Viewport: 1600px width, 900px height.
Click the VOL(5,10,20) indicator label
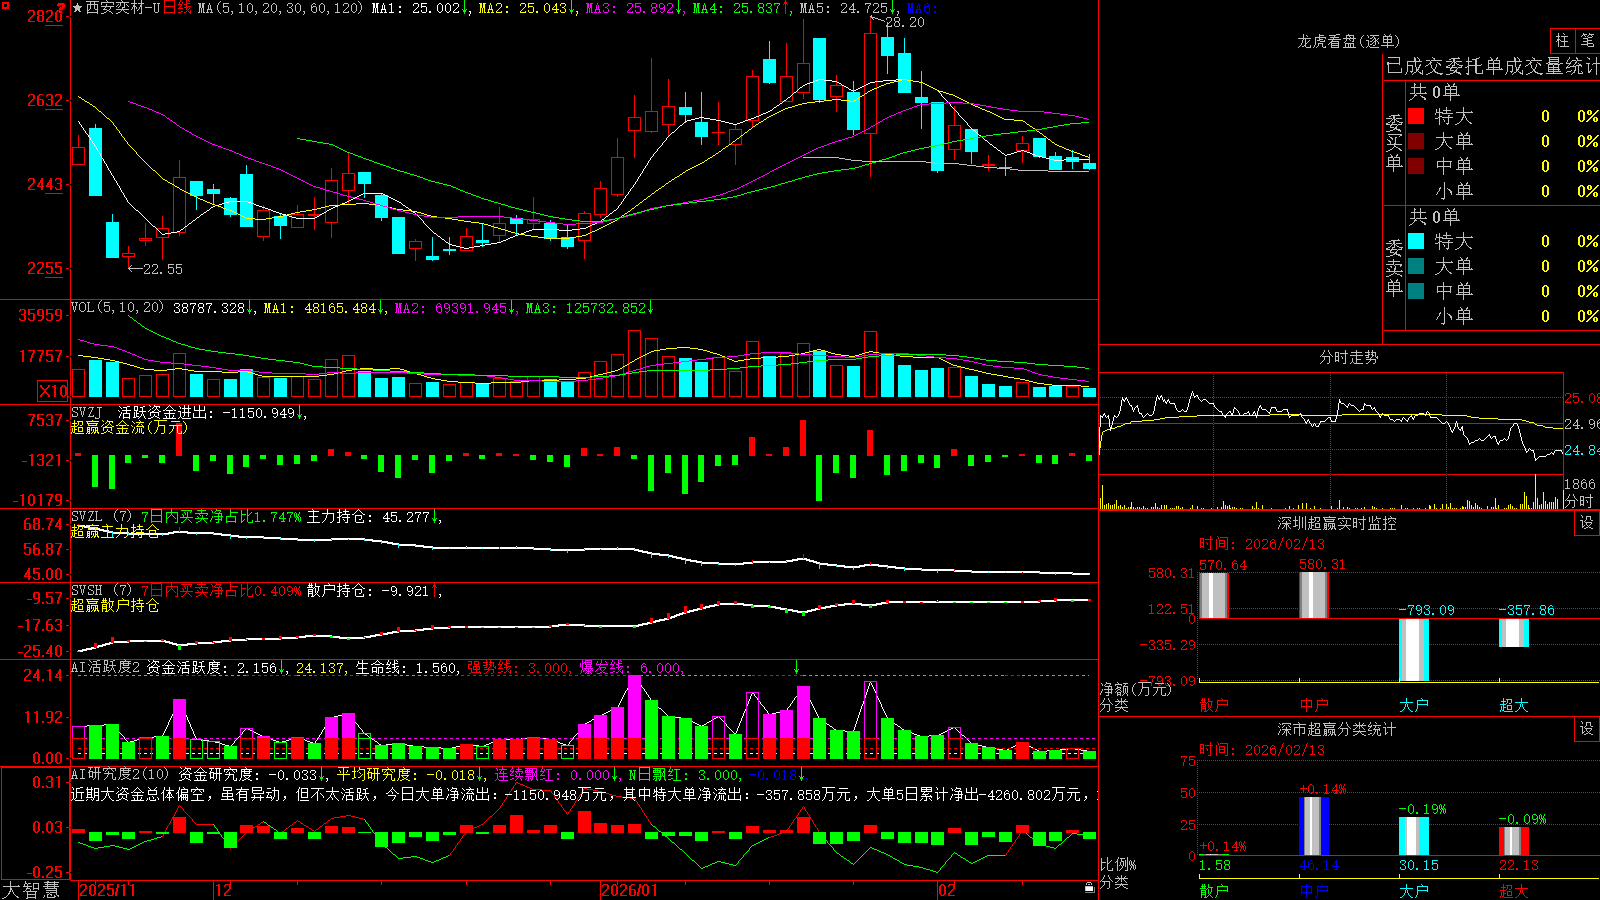point(117,308)
